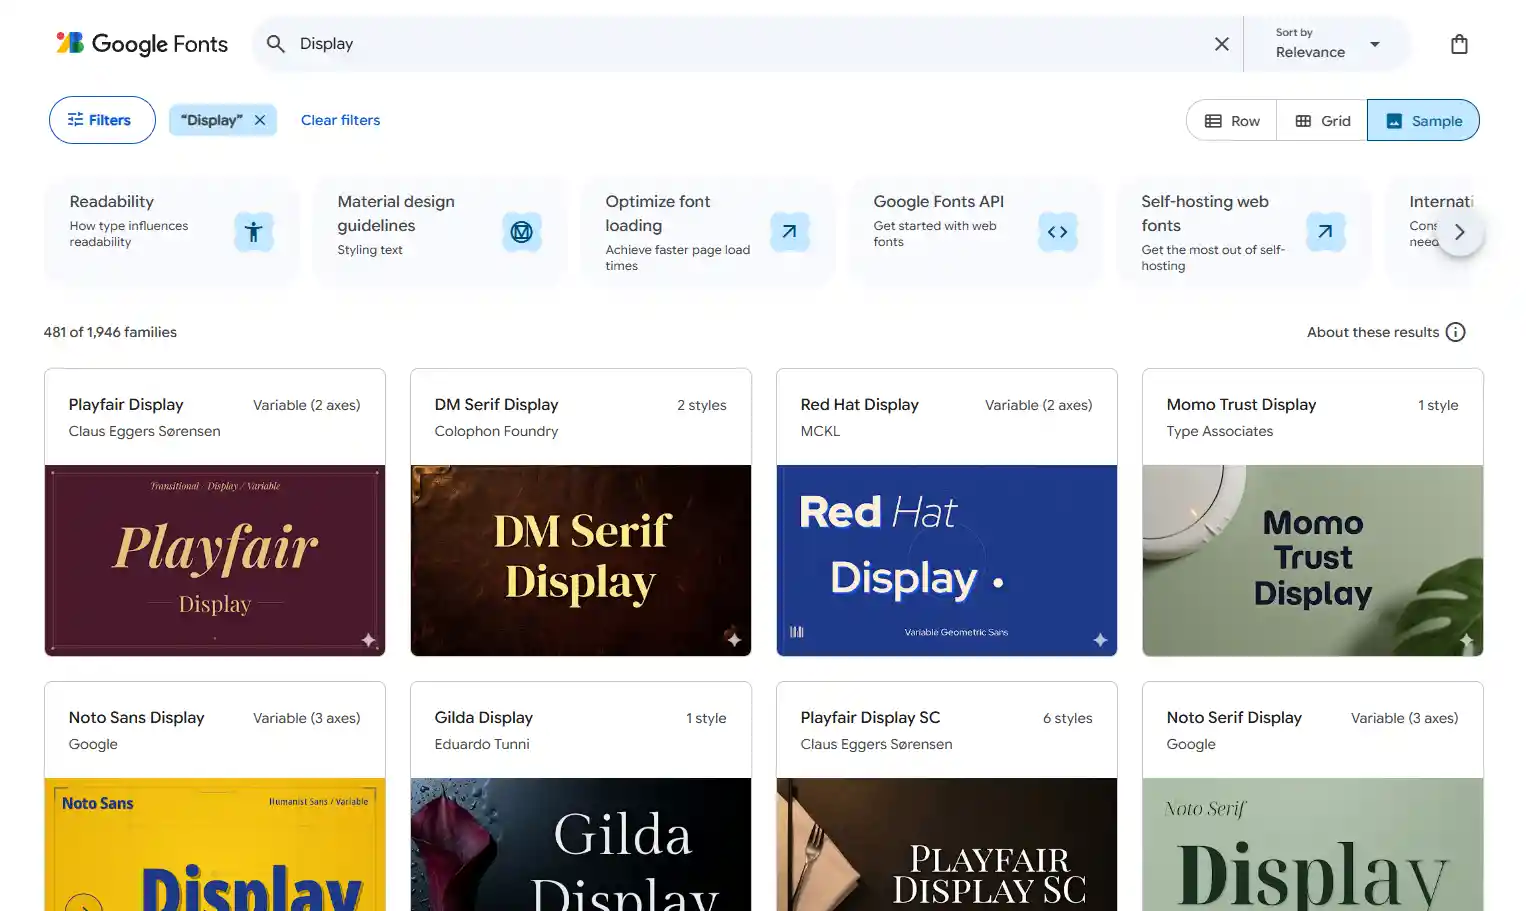Click the Material design guidelines icon
The image size is (1526, 911).
click(522, 232)
